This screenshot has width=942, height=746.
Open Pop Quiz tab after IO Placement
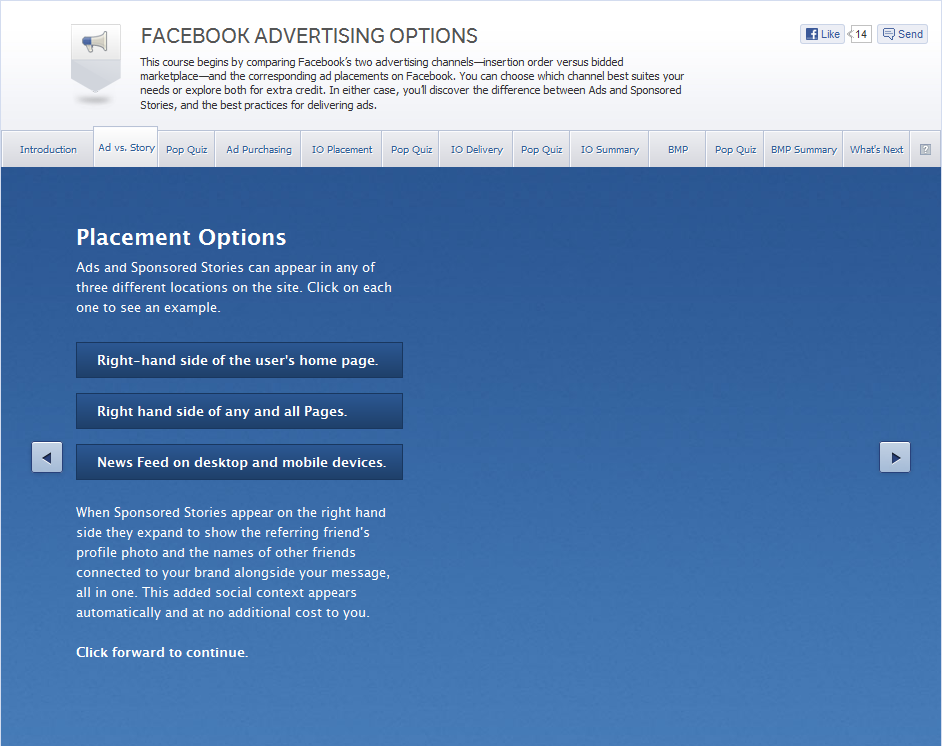(412, 150)
